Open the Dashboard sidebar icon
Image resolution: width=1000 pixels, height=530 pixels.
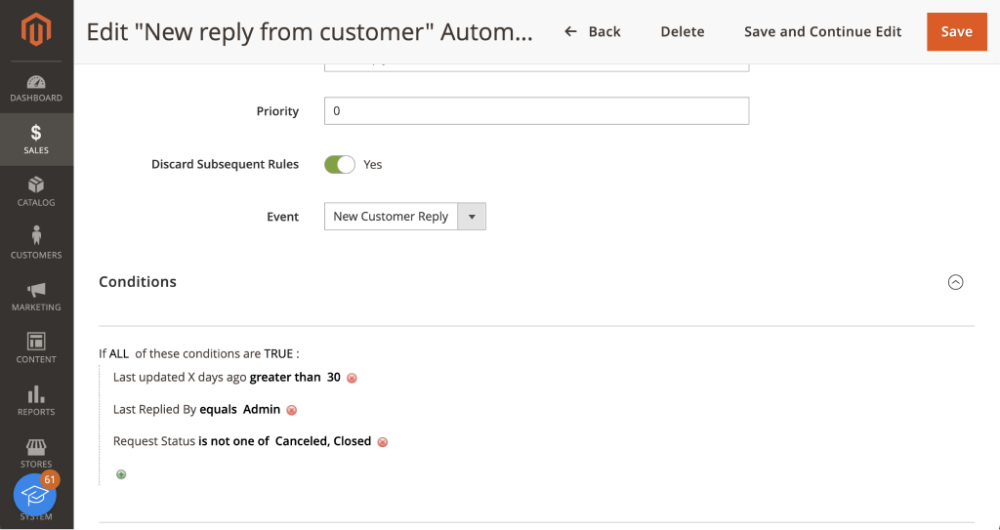(36, 82)
